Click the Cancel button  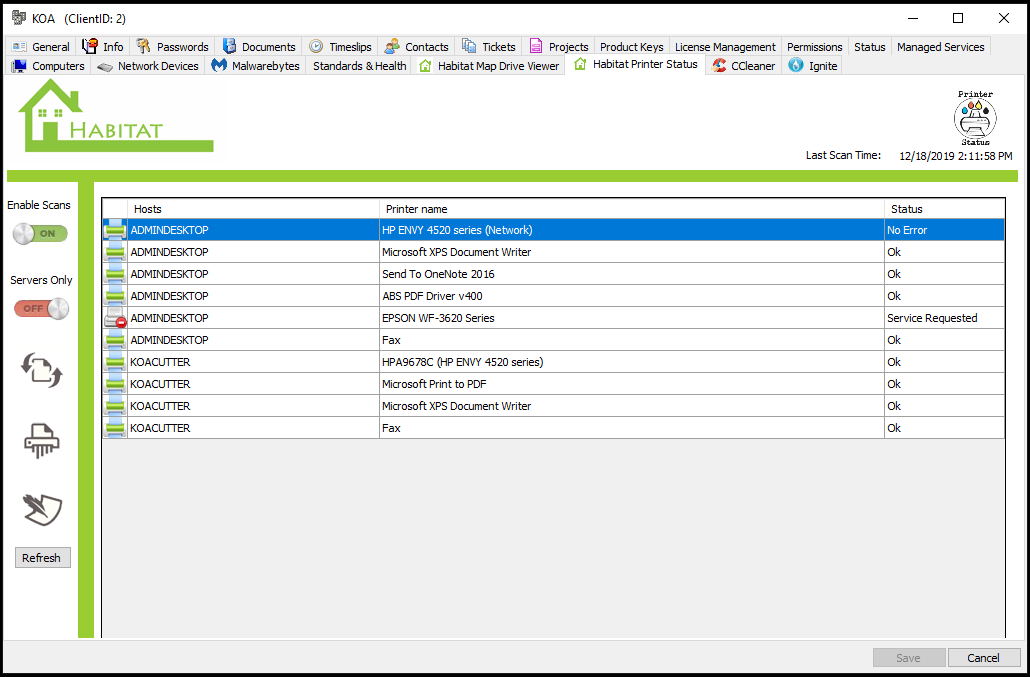(983, 657)
